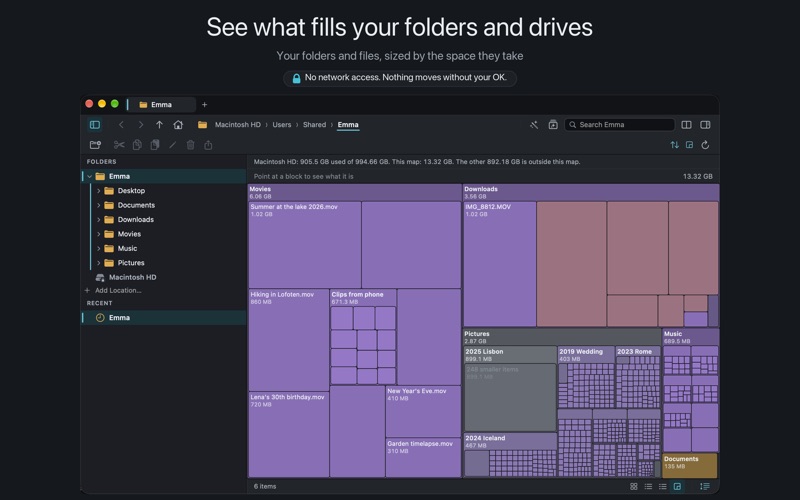The height and width of the screenshot is (500, 800).
Task: Click the Music treemap header
Action: (691, 337)
